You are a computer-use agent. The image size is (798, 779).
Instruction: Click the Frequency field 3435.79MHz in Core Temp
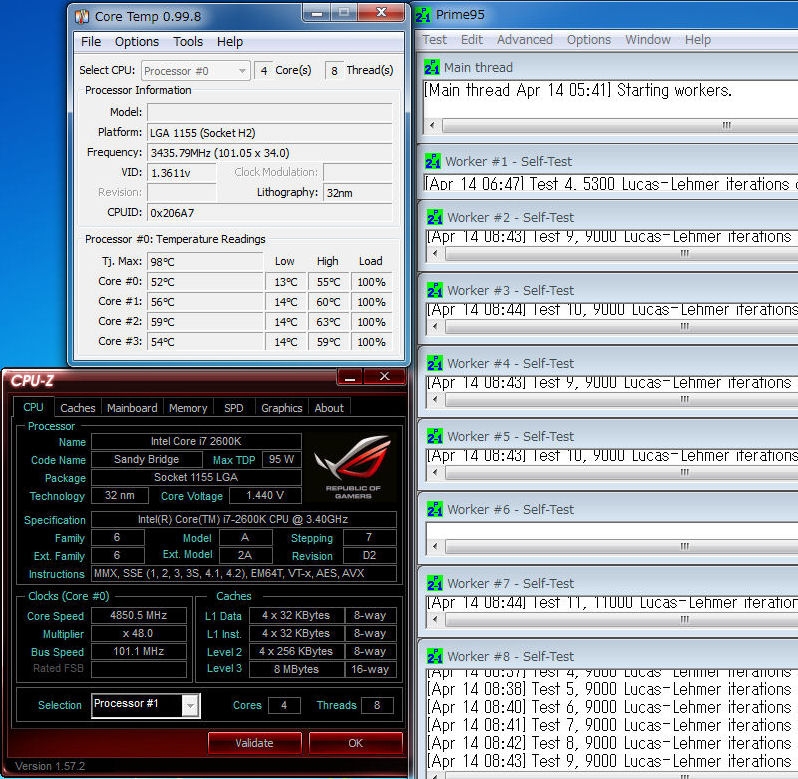point(269,153)
